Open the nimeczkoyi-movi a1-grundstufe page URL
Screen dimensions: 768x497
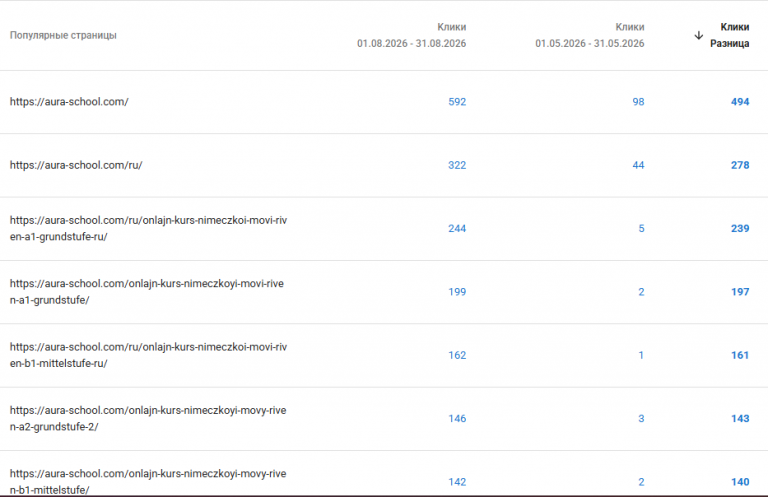(x=147, y=292)
